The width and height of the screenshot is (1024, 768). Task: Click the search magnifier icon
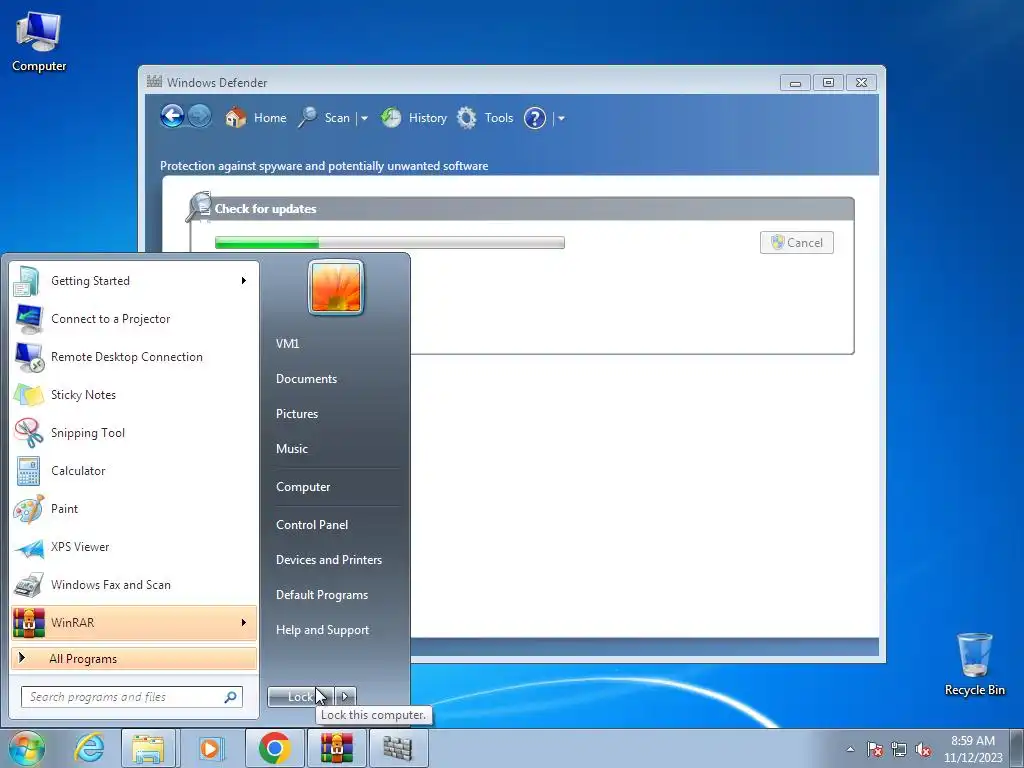tap(231, 697)
